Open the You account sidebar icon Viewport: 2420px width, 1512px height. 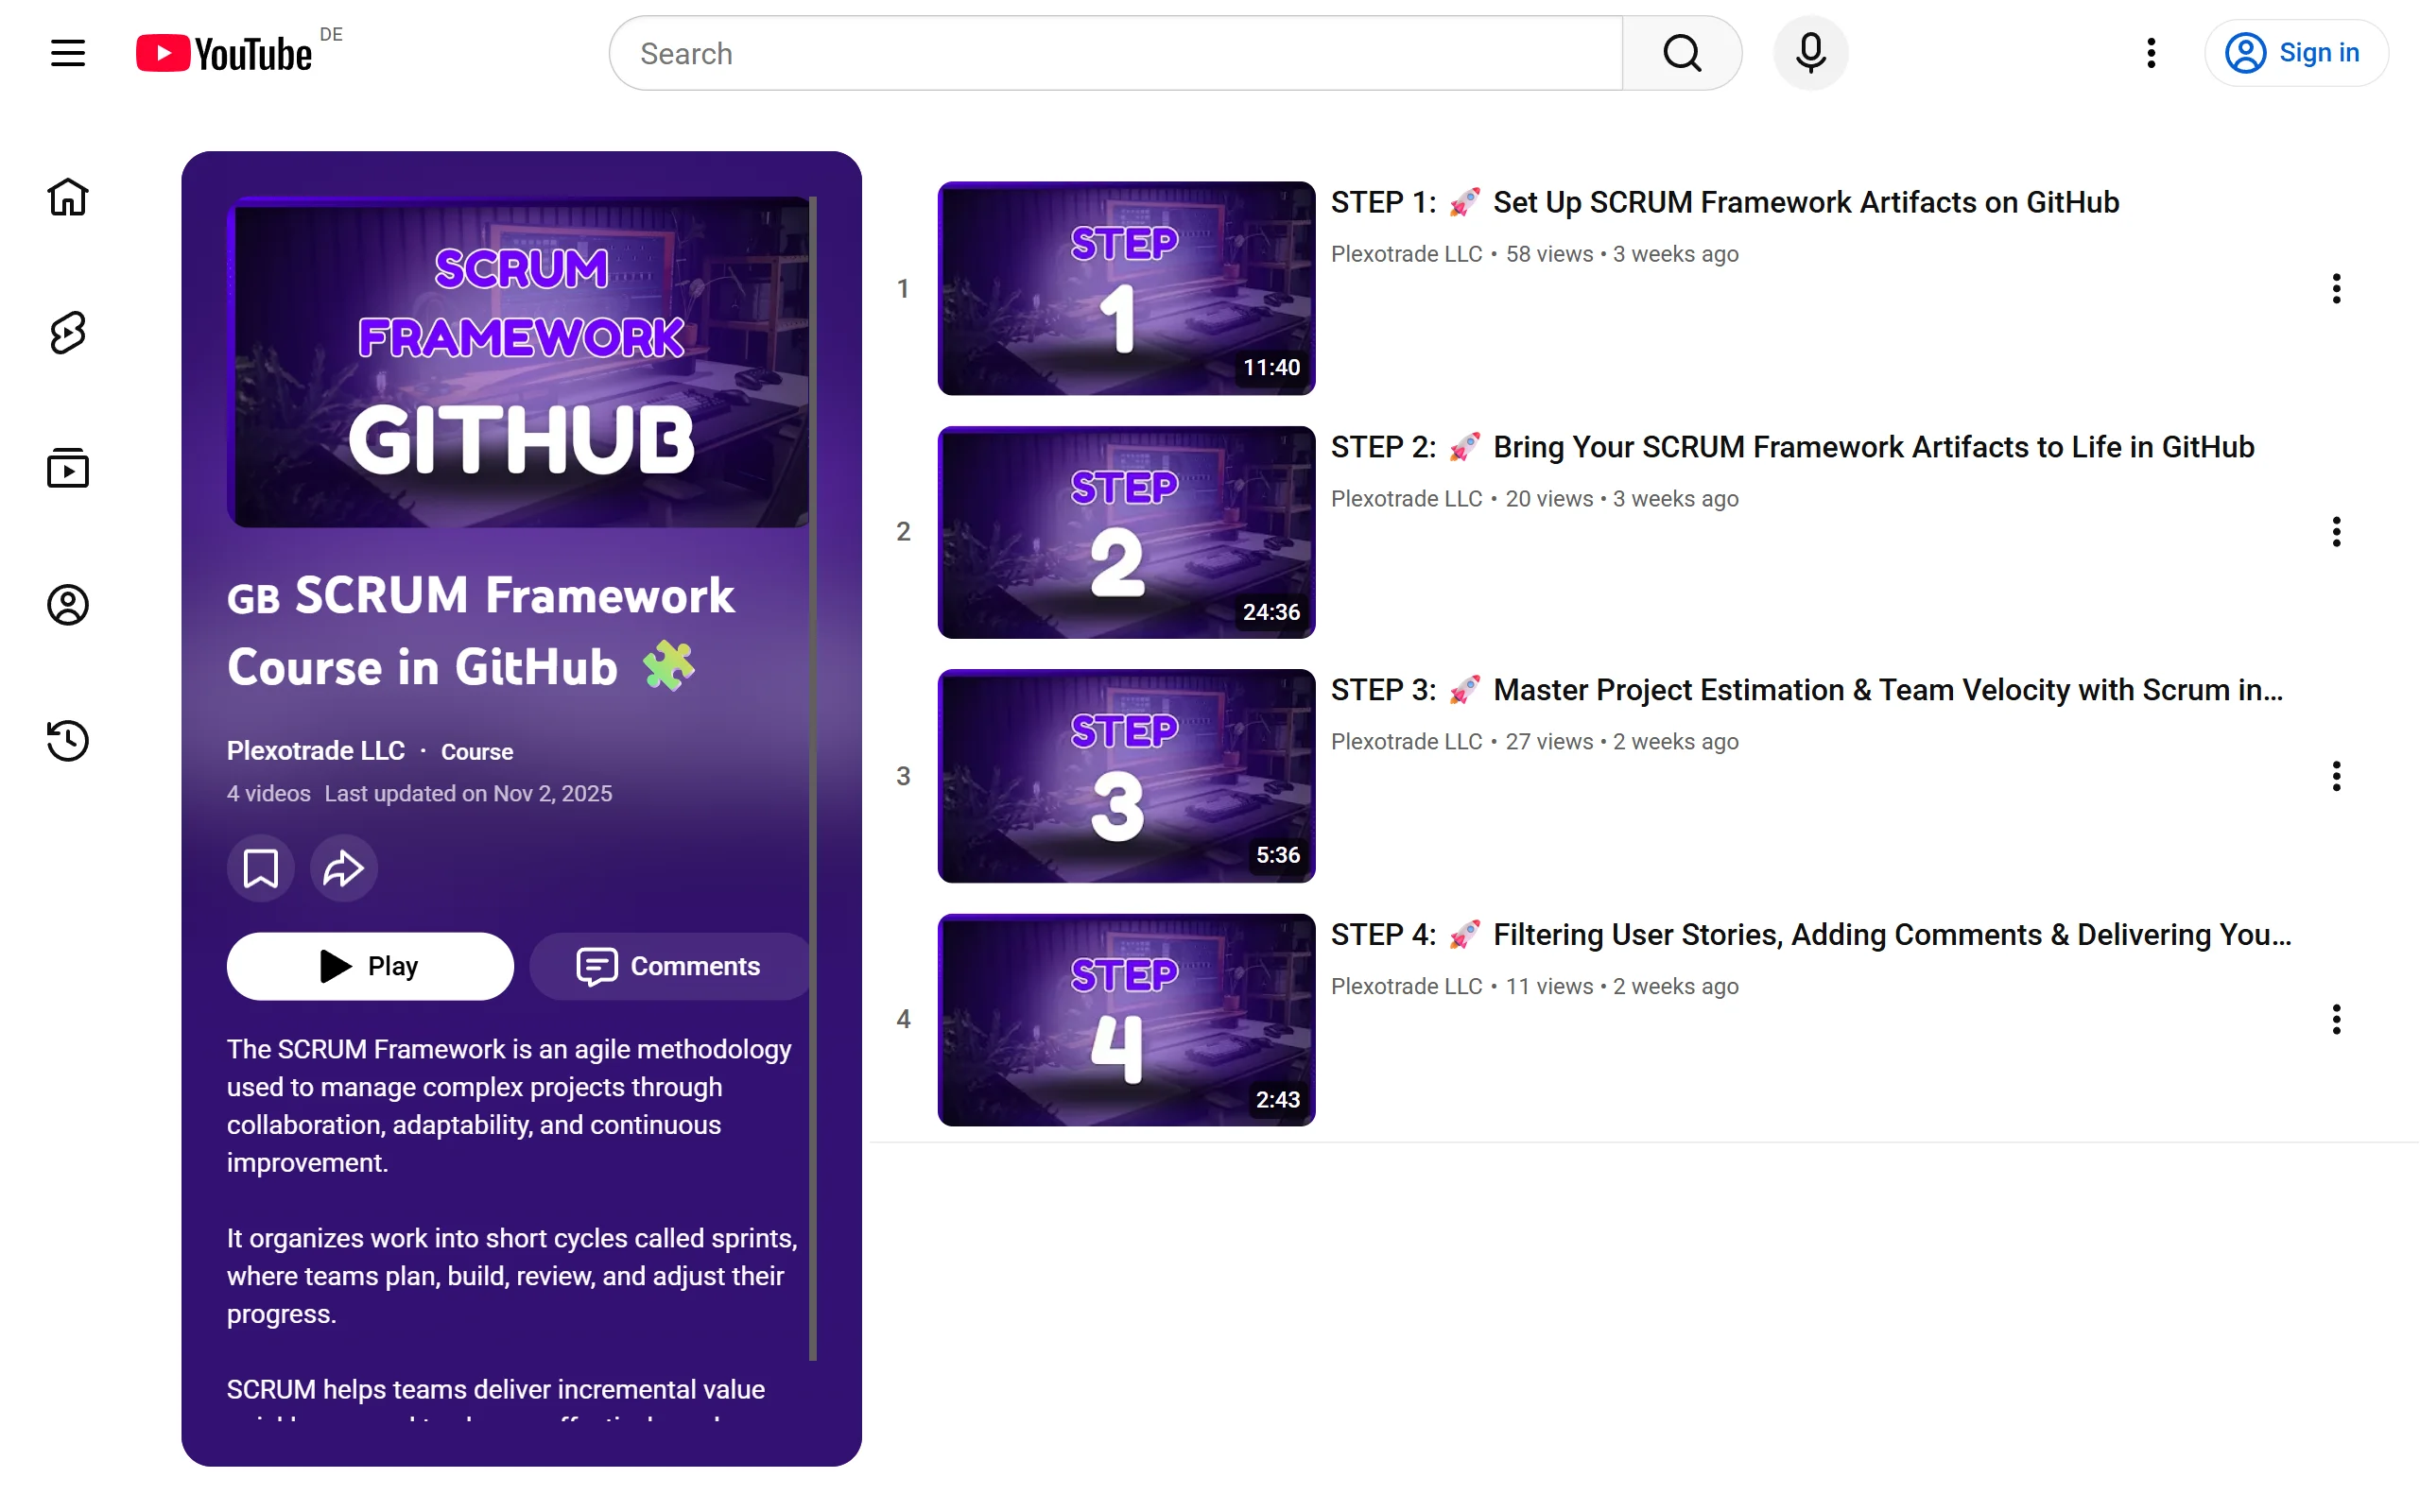pos(68,604)
